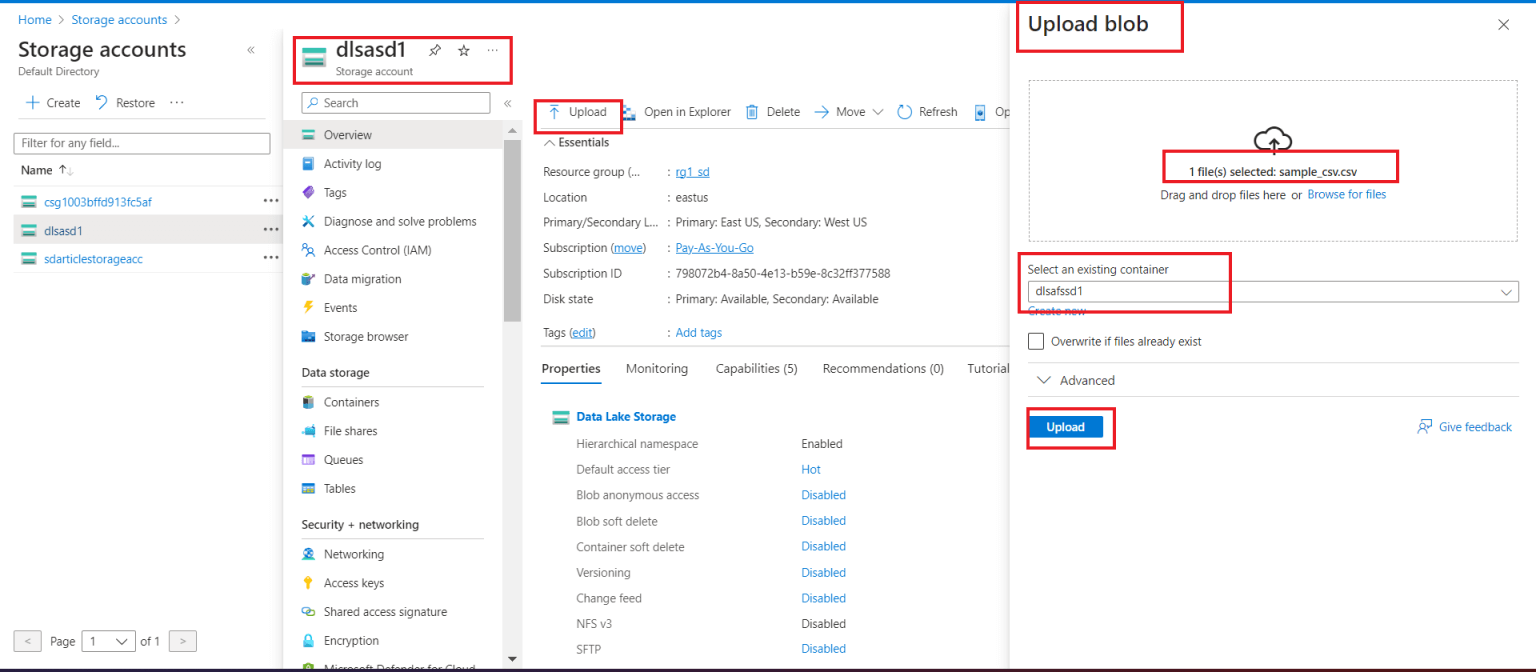This screenshot has width=1536, height=672.
Task: Pin the dlsasd1 storage account
Action: 434,51
